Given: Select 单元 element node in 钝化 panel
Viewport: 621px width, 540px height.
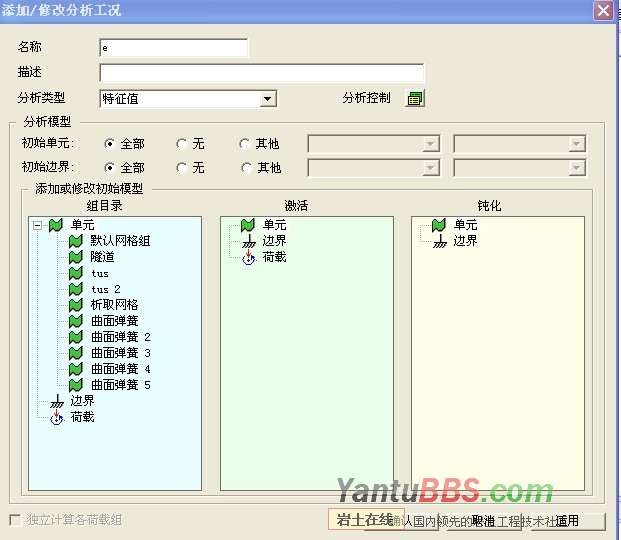Looking at the screenshot, I should 465,225.
